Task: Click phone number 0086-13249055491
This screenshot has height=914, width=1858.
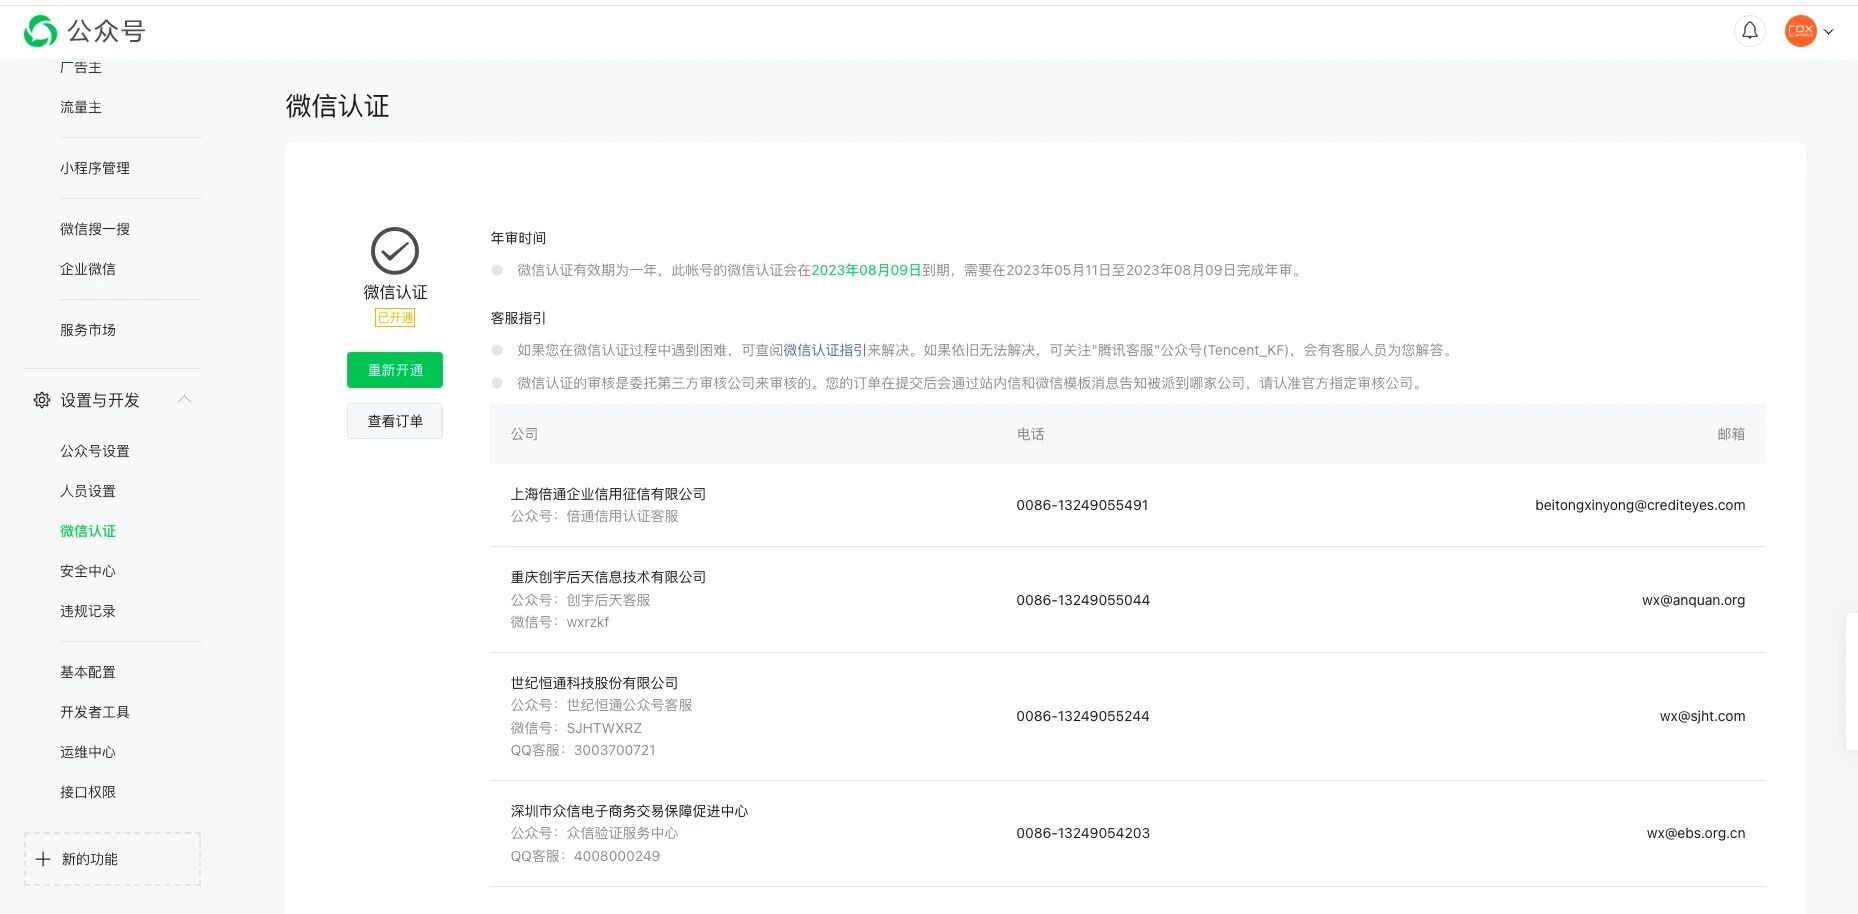Action: pyautogui.click(x=1082, y=505)
